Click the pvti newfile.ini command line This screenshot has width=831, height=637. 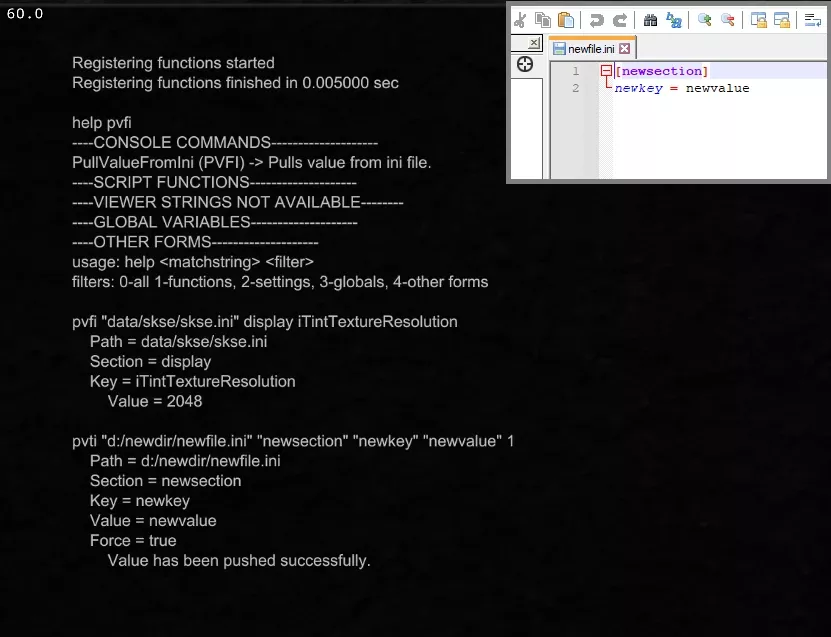pos(293,441)
